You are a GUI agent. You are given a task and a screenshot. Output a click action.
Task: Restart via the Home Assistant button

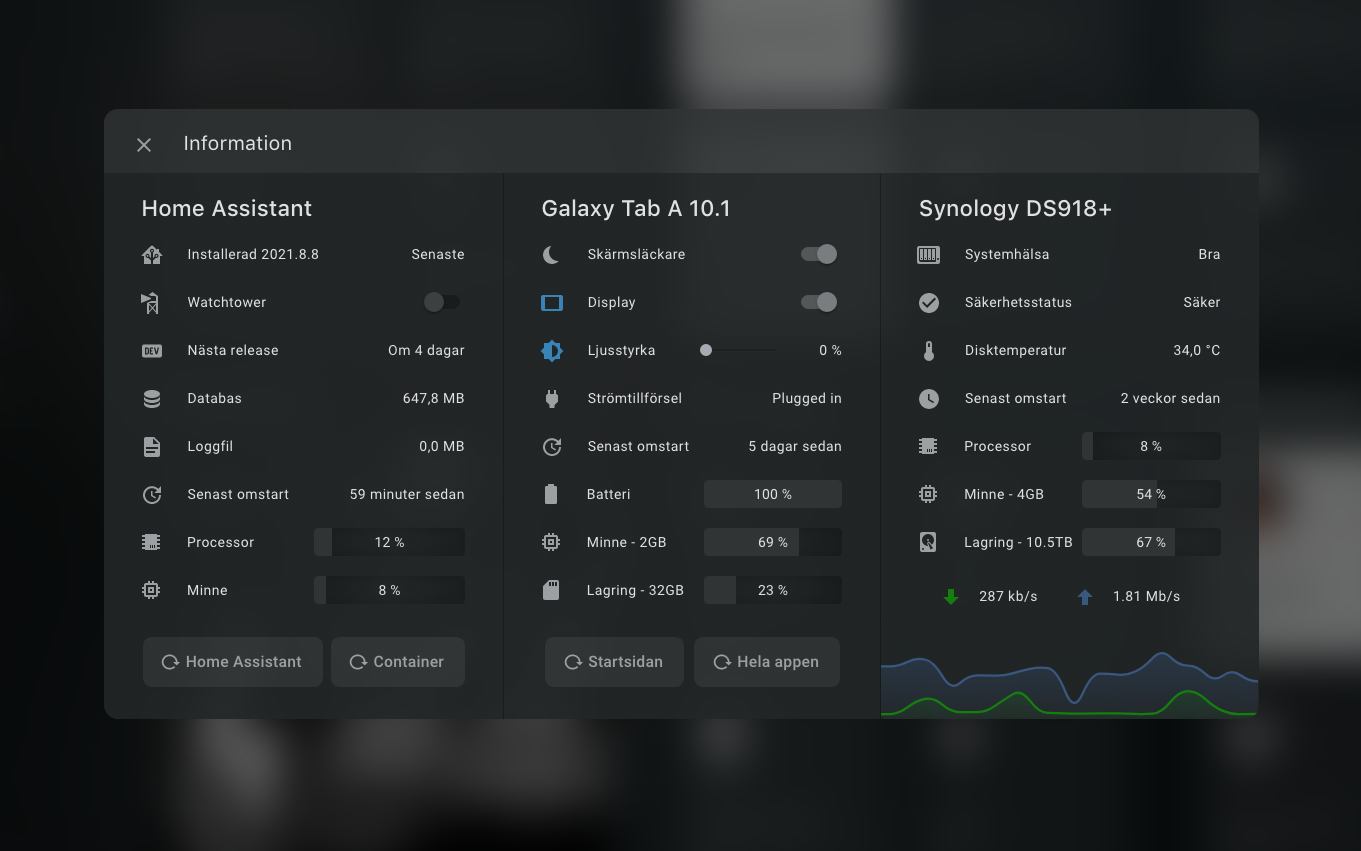pos(233,662)
